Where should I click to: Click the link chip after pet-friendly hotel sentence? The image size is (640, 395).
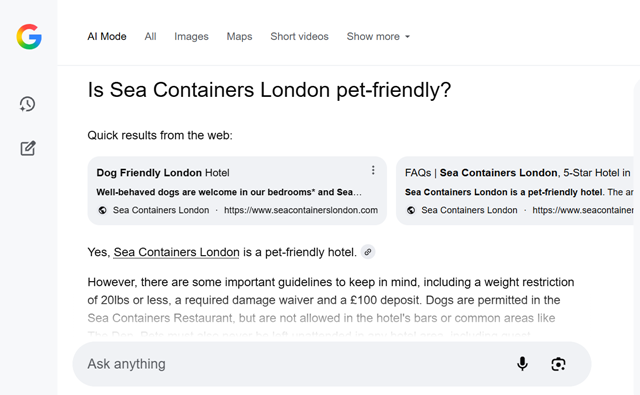(x=368, y=252)
